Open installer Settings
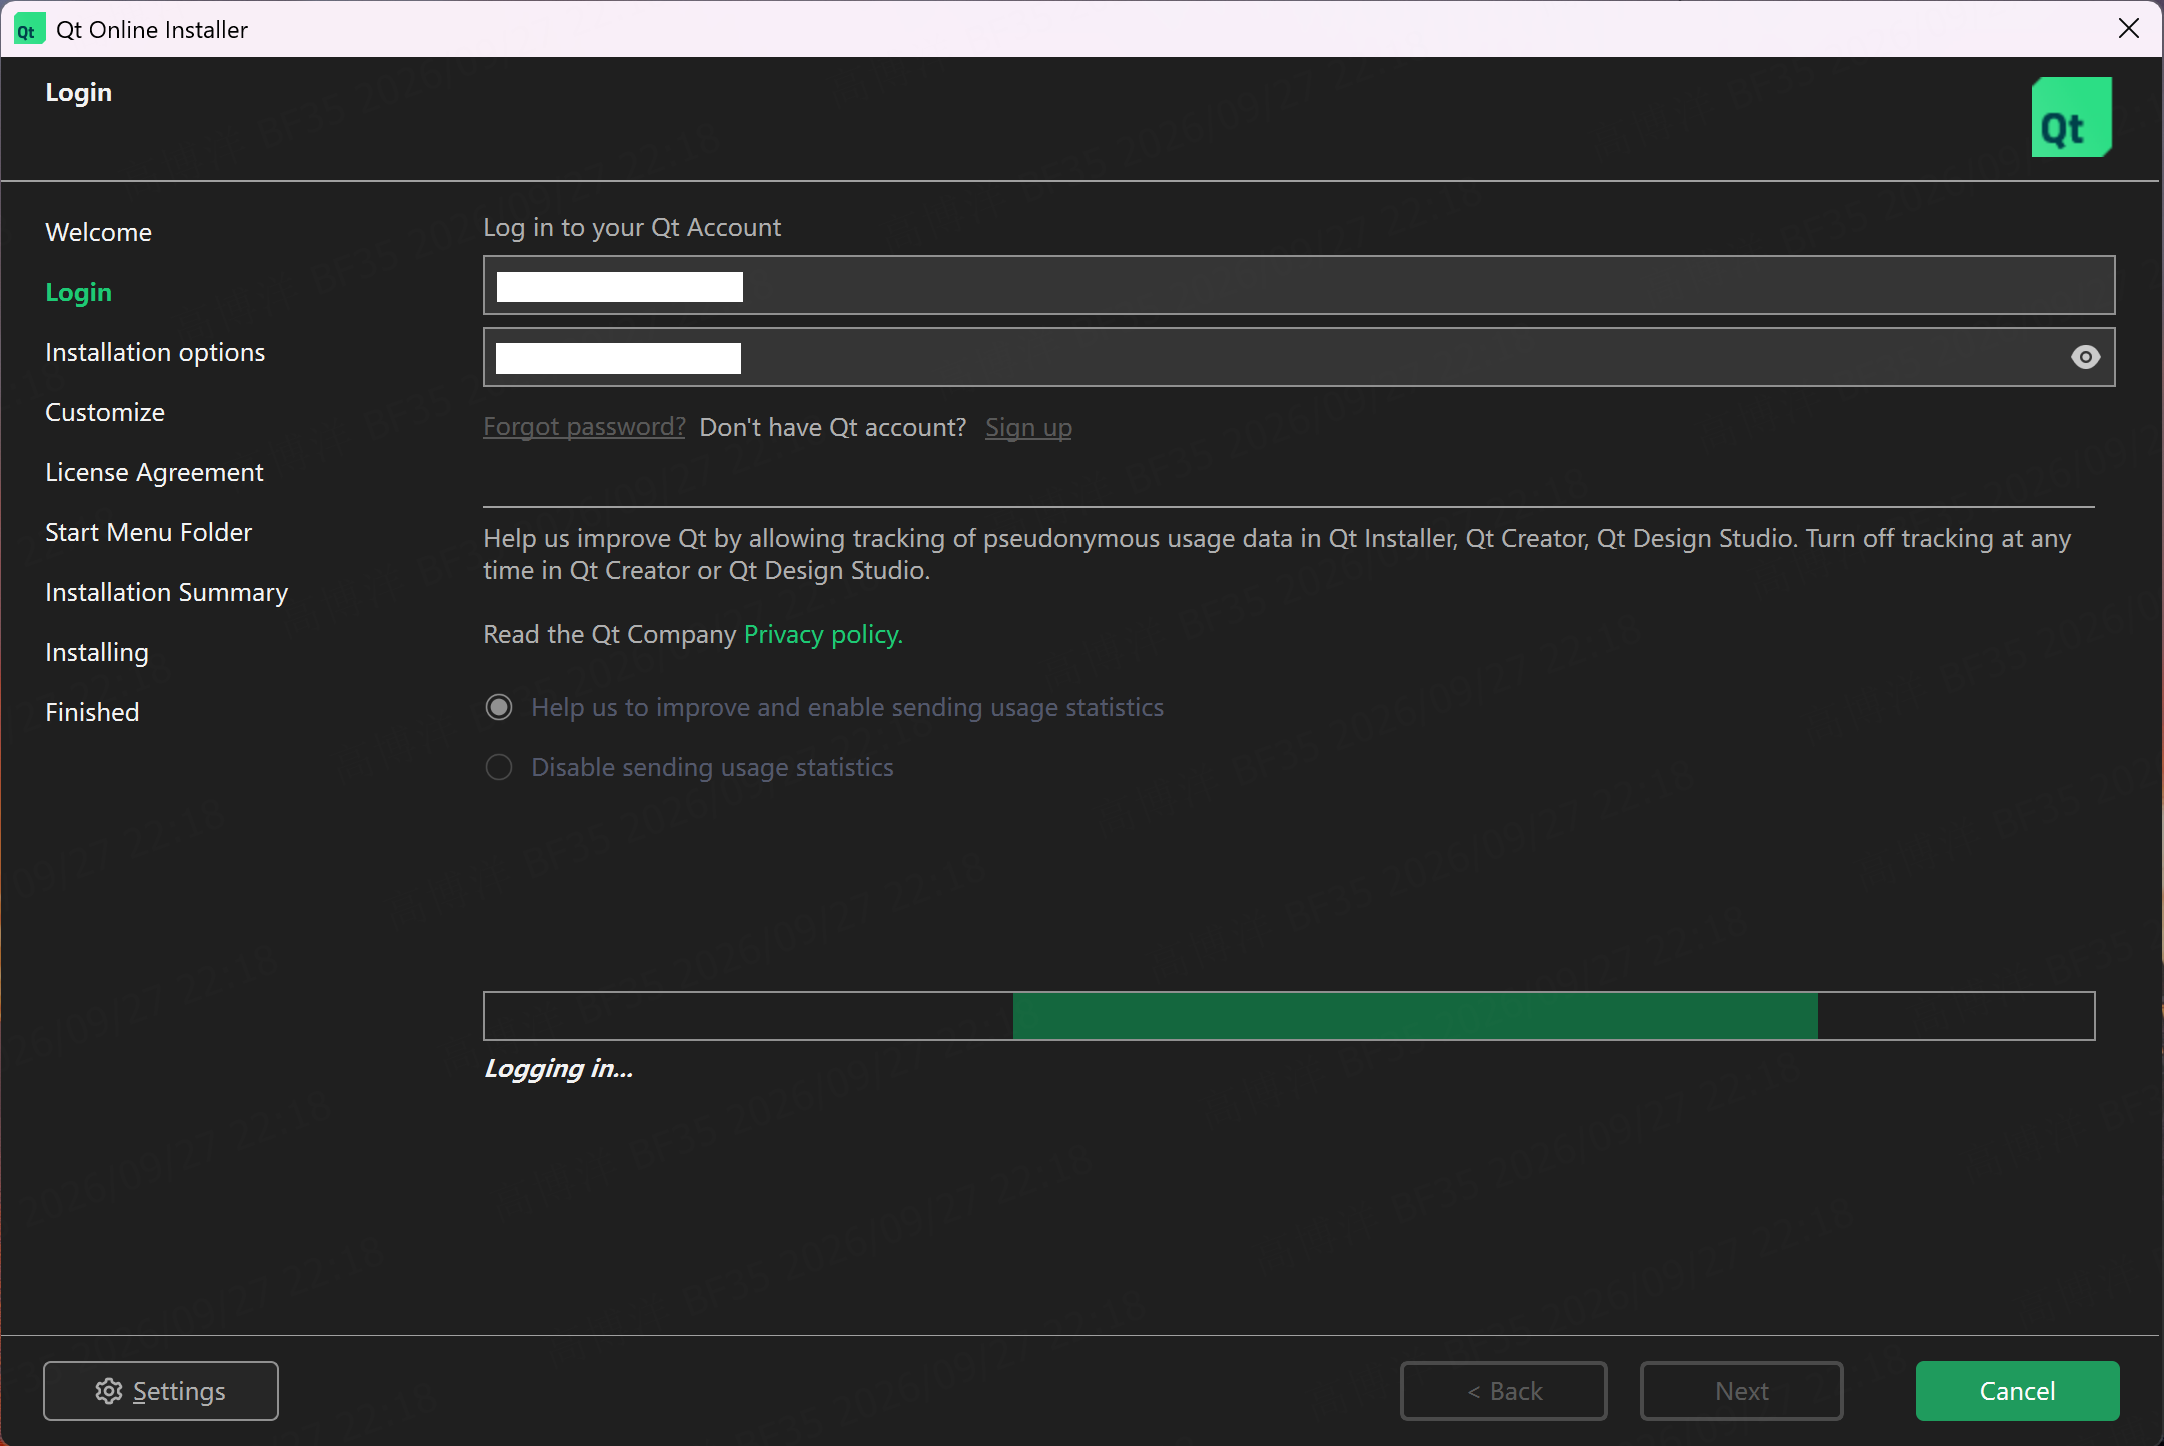 coord(161,1391)
